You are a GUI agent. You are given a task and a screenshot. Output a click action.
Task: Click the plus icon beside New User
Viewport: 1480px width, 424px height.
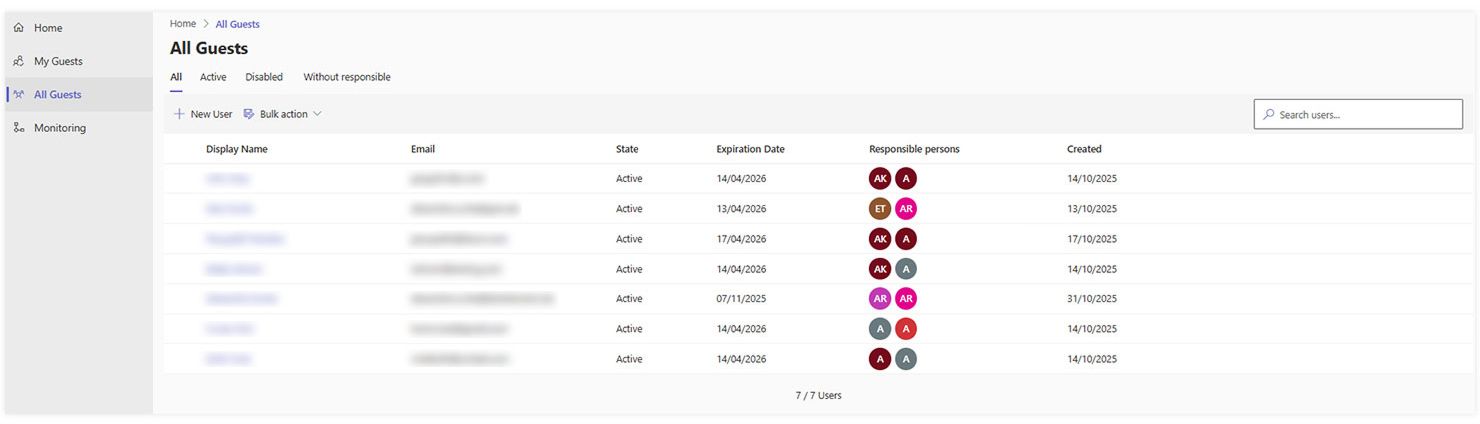[x=180, y=114]
